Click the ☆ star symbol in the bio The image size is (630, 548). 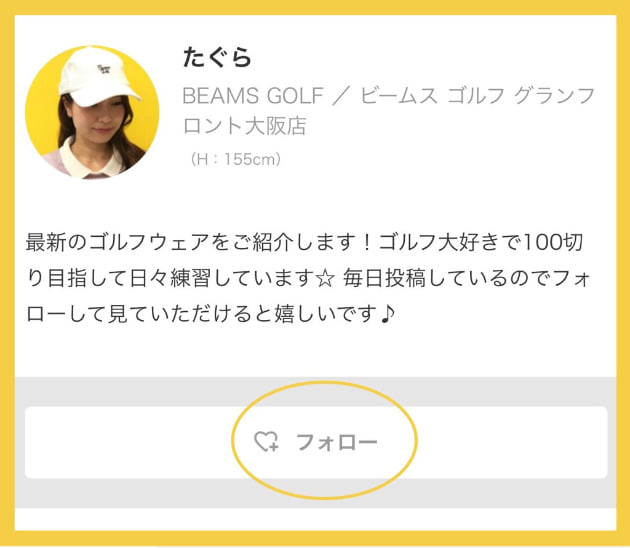(377, 279)
